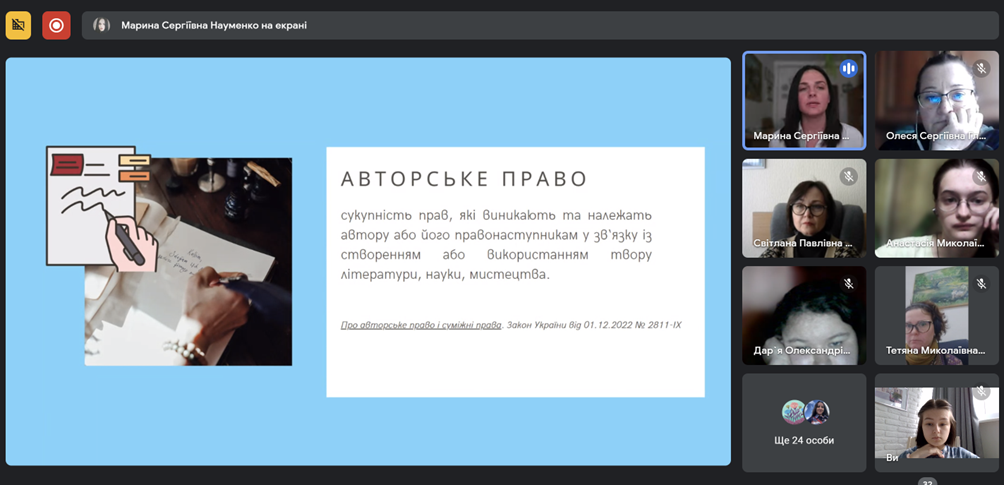Open the 'Ще 24 особи' participants tile
This screenshot has height=485, width=1004.
804,423
